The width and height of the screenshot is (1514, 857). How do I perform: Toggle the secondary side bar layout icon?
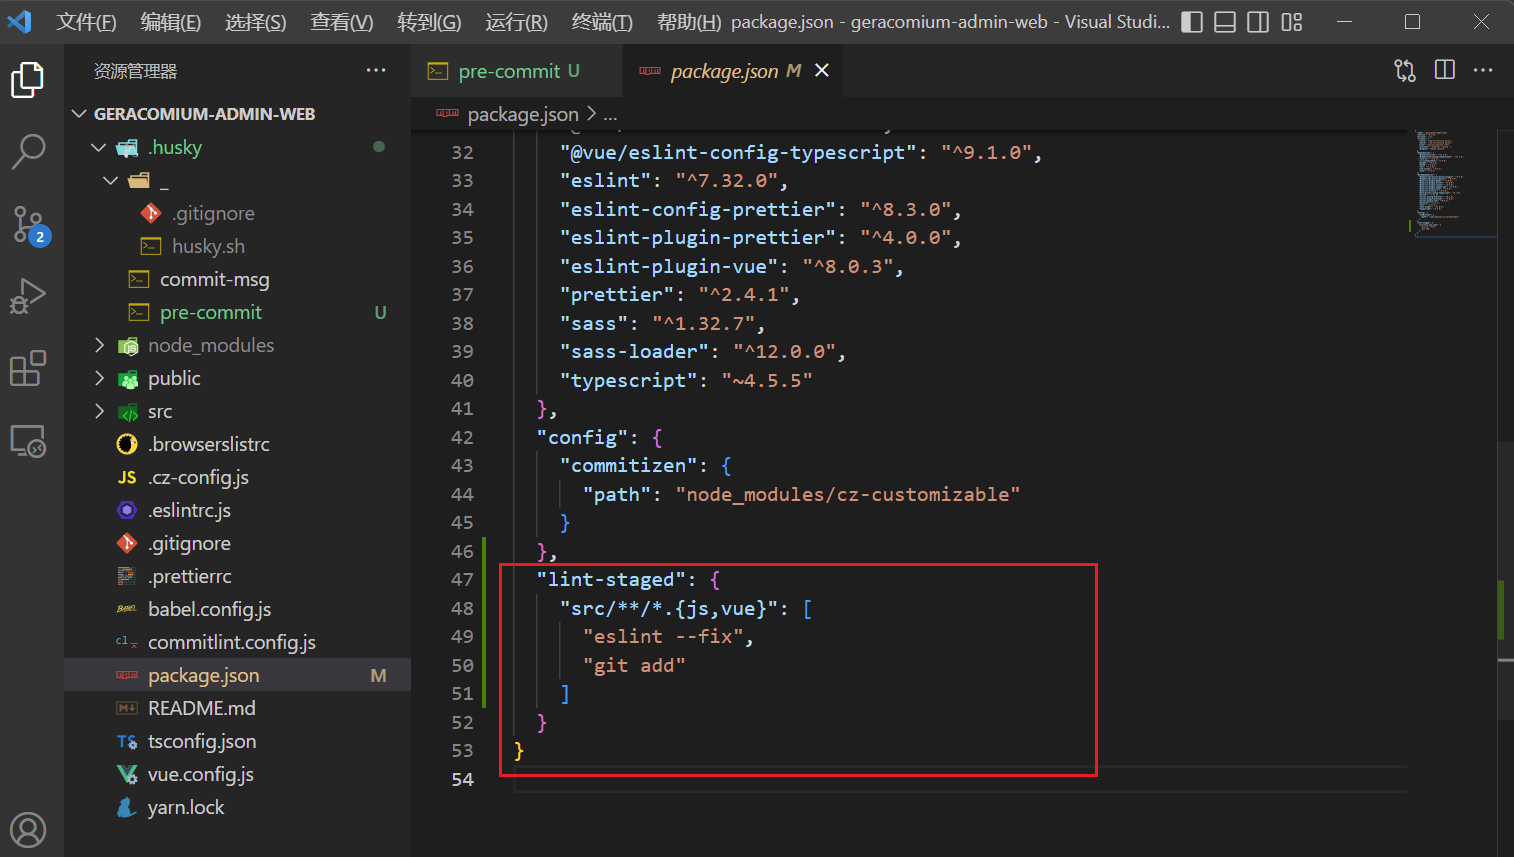[x=1258, y=22]
